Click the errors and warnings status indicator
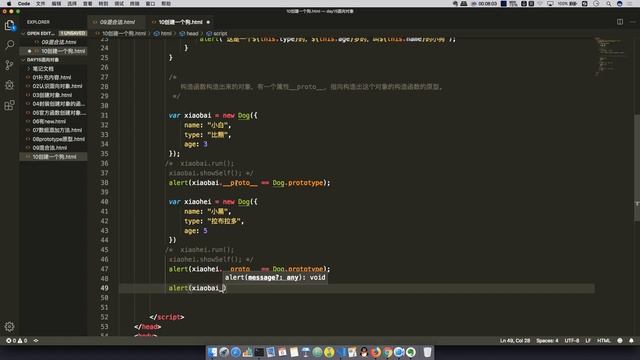 click(x=16, y=340)
